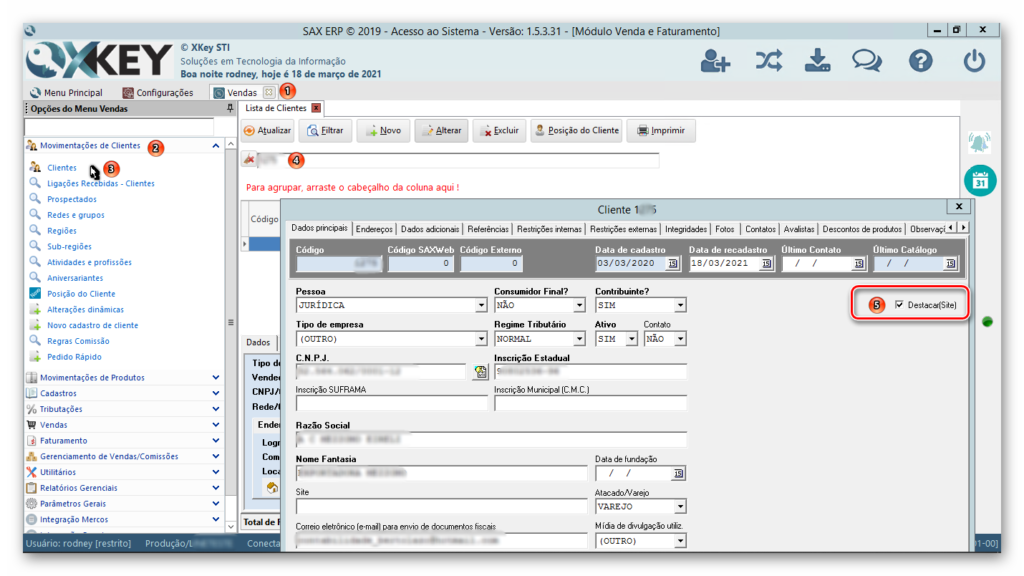This screenshot has height=576, width=1024.
Task: Open the Consumidor Final dropdown
Action: (579, 305)
